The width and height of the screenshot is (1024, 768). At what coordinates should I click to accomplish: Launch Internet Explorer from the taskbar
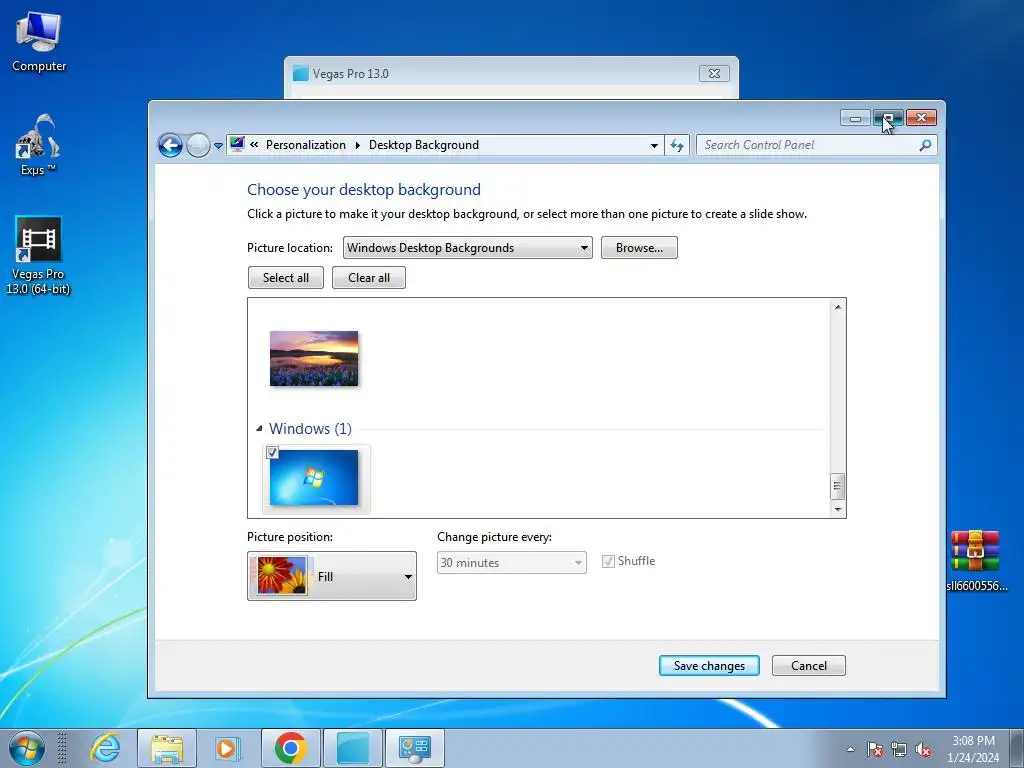[104, 748]
